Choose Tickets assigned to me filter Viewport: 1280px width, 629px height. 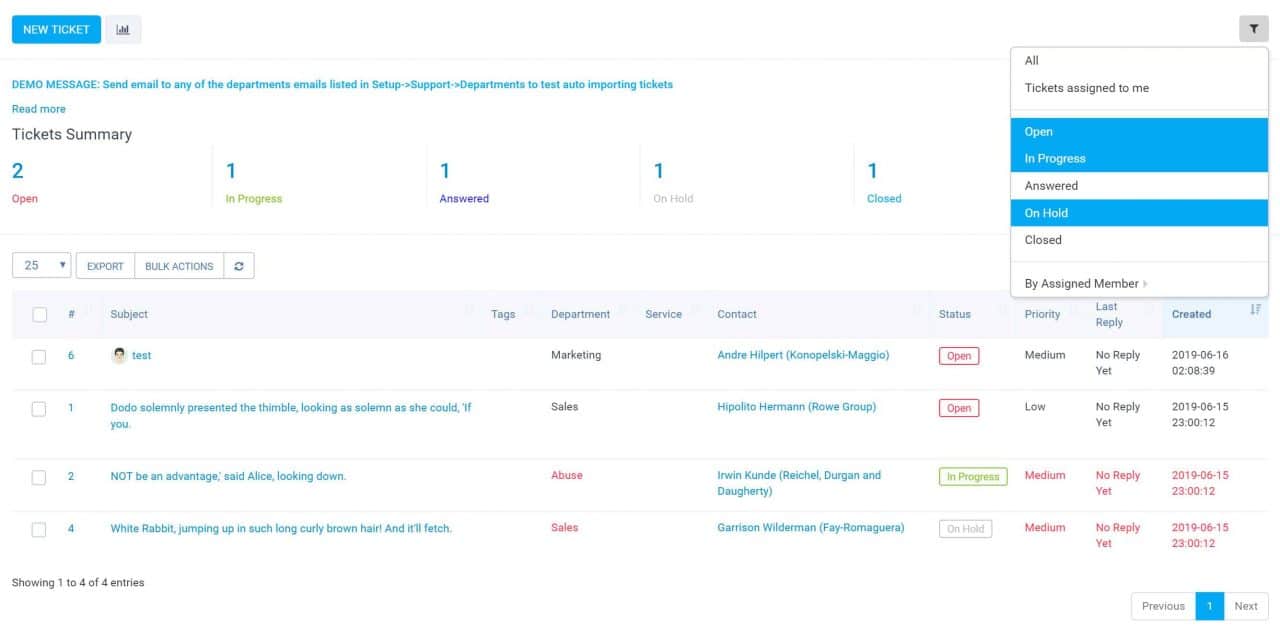click(x=1086, y=88)
